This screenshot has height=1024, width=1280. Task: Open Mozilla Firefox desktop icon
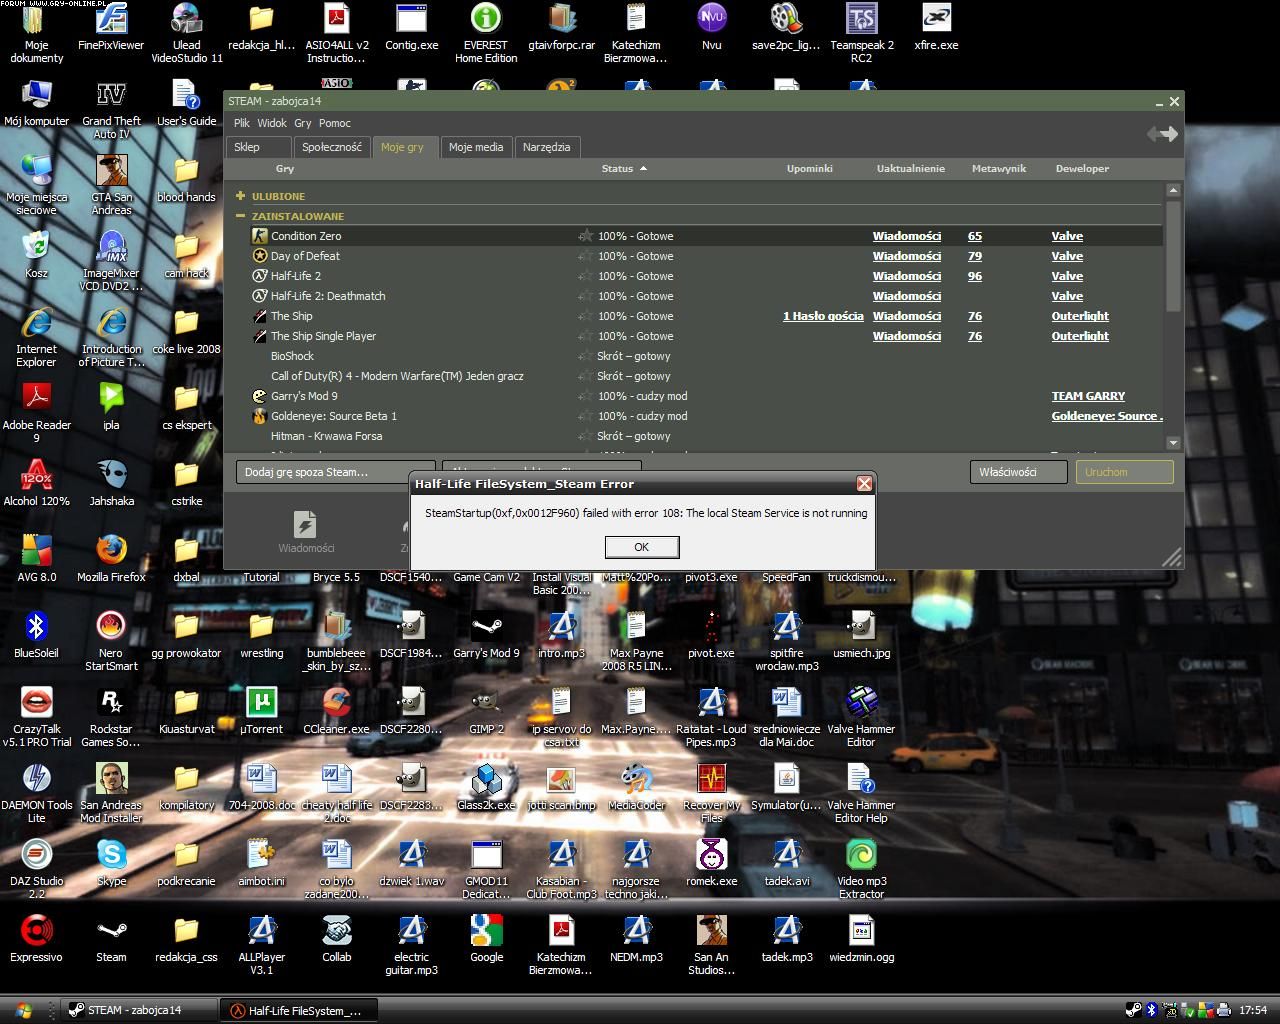[x=111, y=550]
